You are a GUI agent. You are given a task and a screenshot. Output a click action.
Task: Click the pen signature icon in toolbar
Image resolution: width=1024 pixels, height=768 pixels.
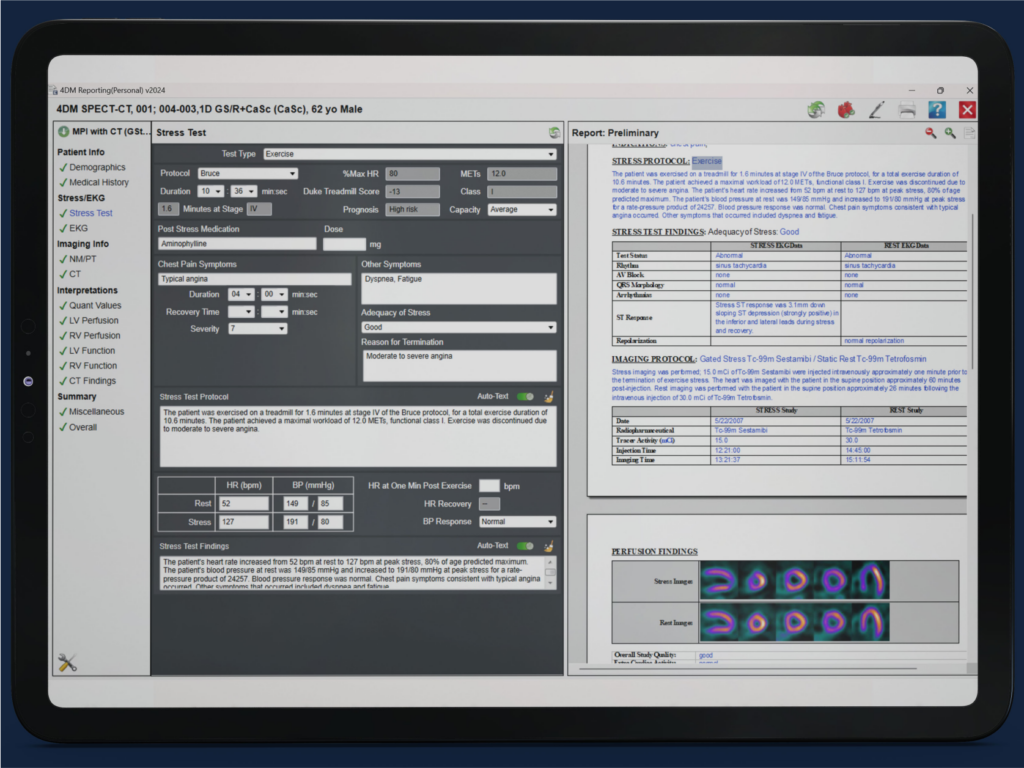tap(876, 110)
